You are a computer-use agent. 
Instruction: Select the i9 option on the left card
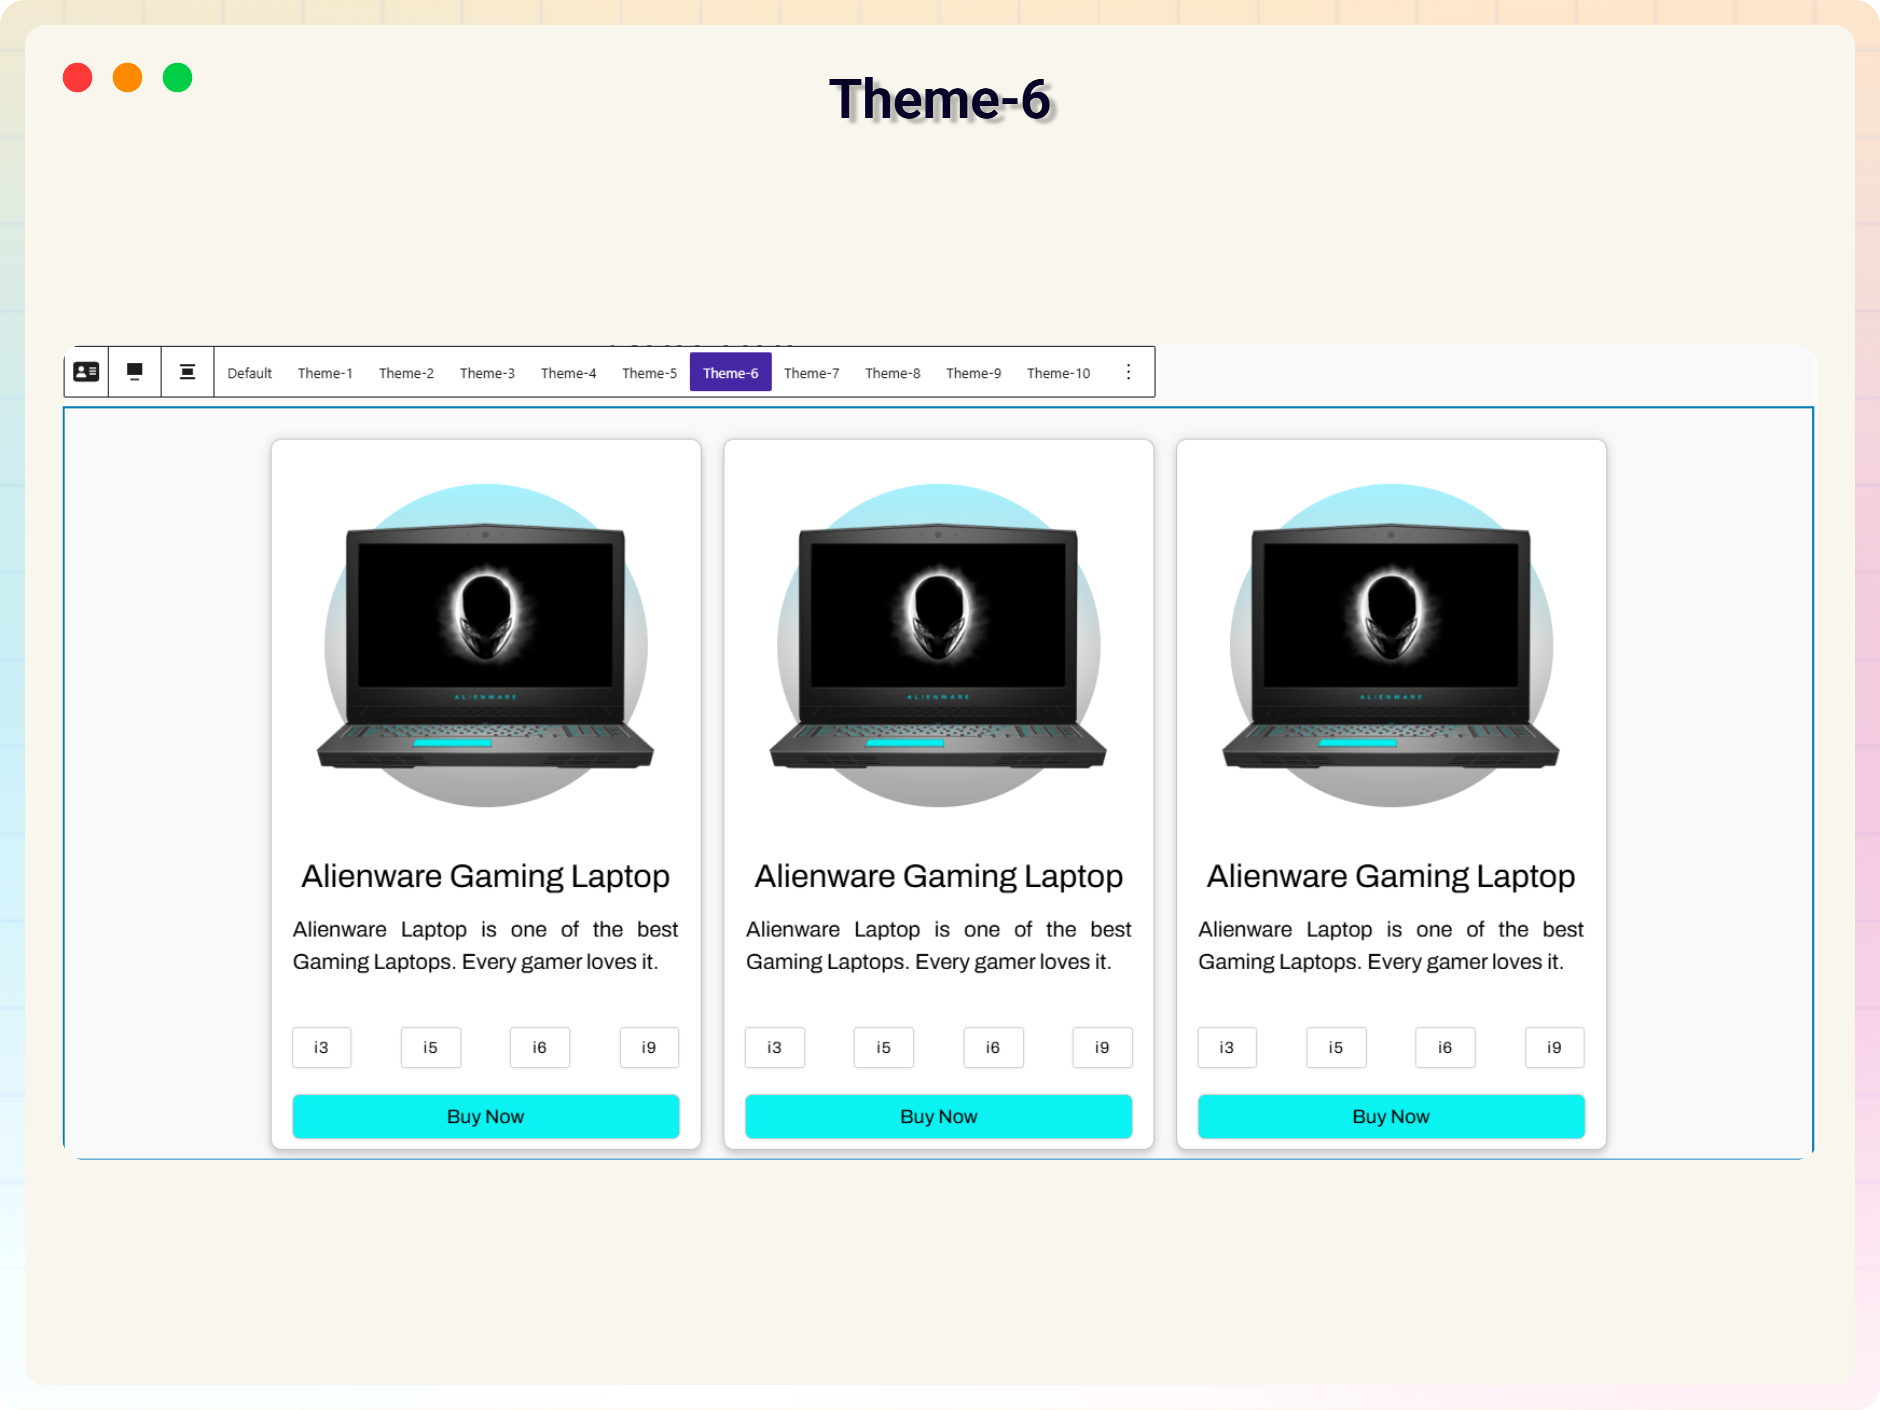click(649, 1047)
